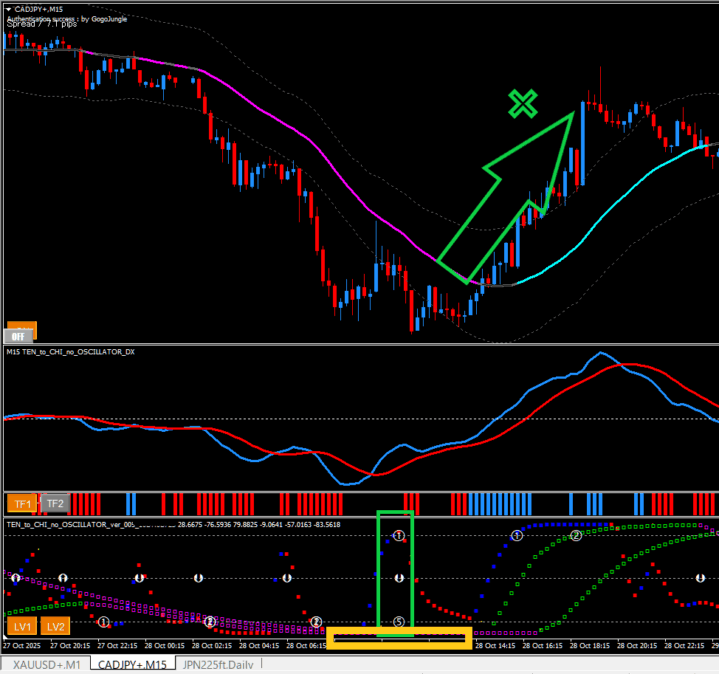This screenshot has height=674, width=719.
Task: Click the circled 5 marker in the oscillator
Action: [x=398, y=622]
